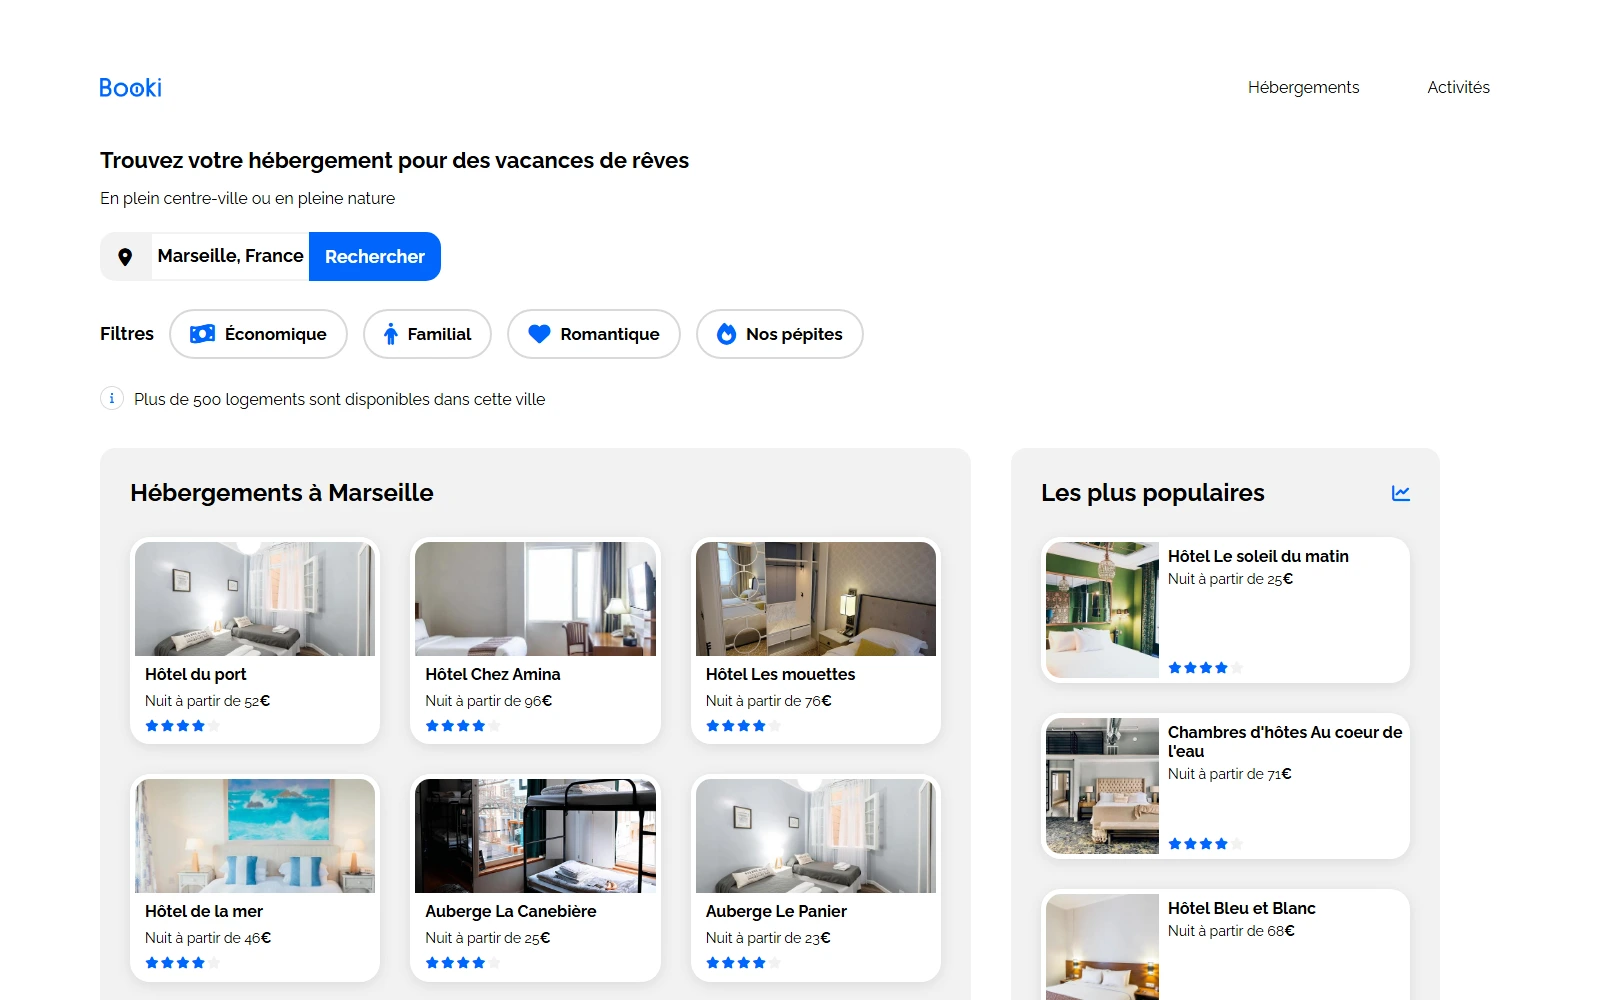Open the Hébergements menu item

pos(1303,88)
